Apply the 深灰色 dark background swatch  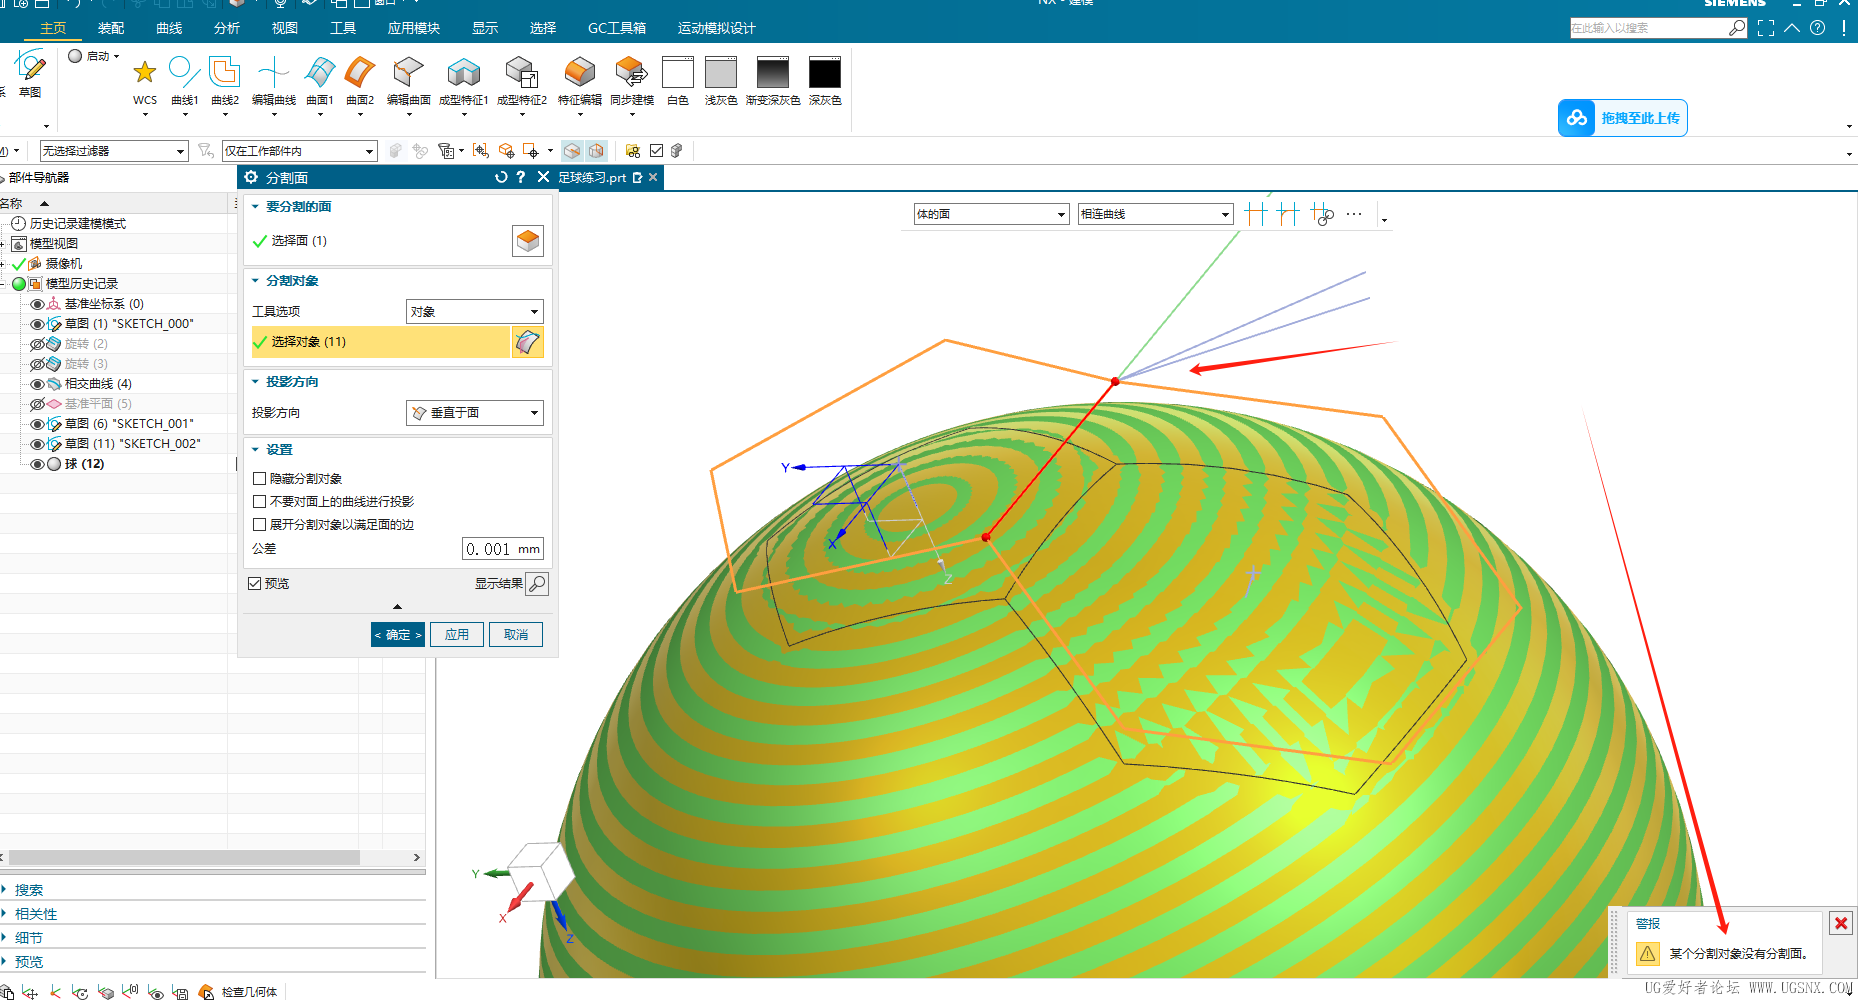coord(825,73)
